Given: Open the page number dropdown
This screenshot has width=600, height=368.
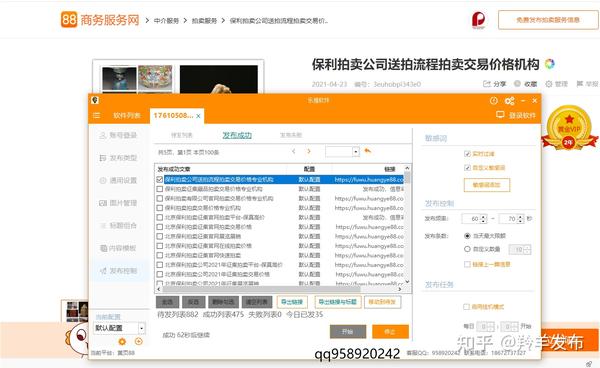Looking at the screenshot, I should tap(356, 151).
